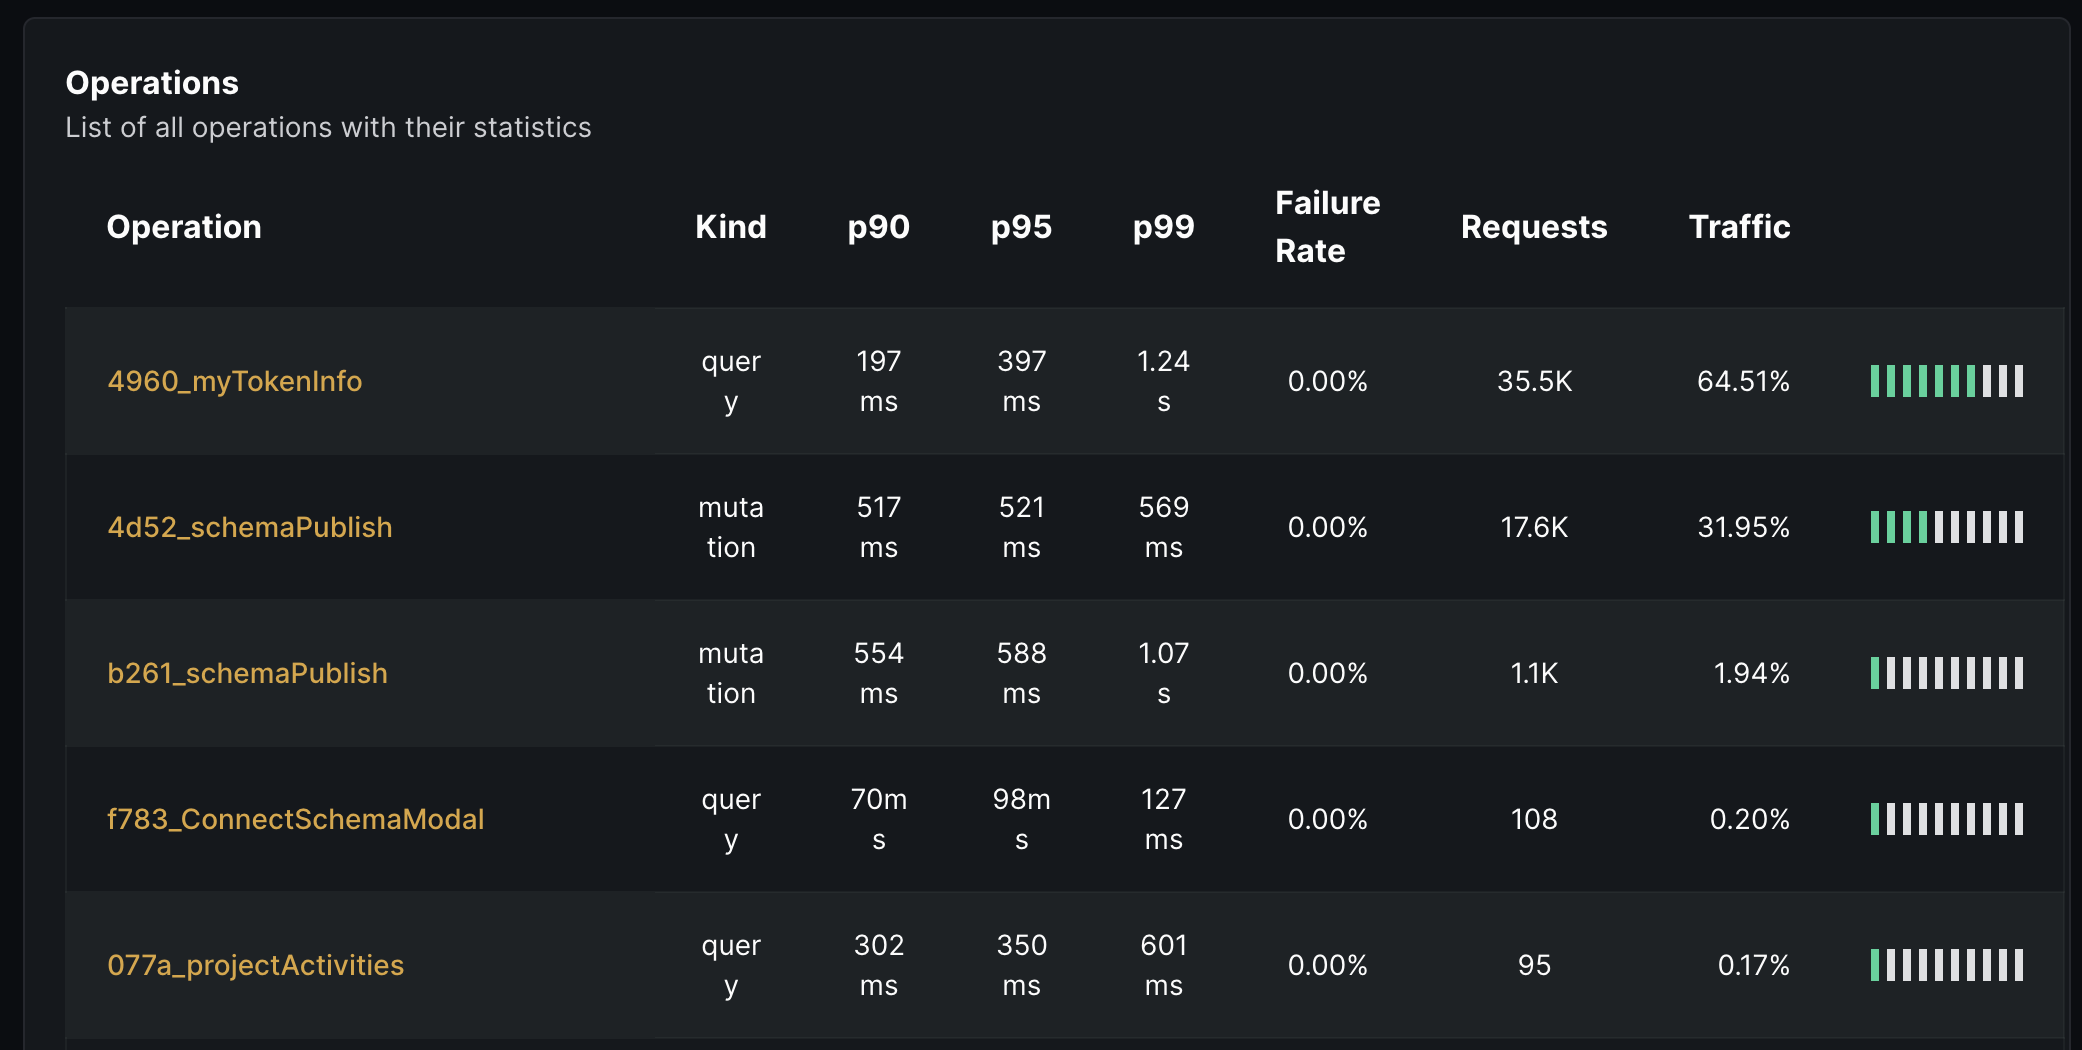The image size is (2082, 1050).
Task: Click the 64.51% traffic percentage
Action: (x=1743, y=381)
